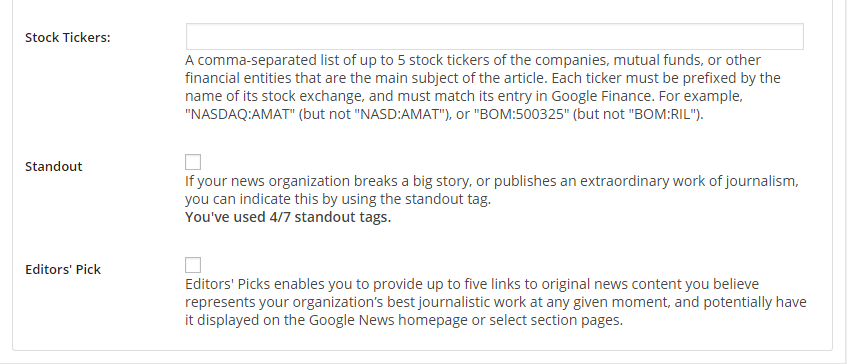Click the sentence starting "If your news organization"
The height and width of the screenshot is (364, 847).
point(492,190)
